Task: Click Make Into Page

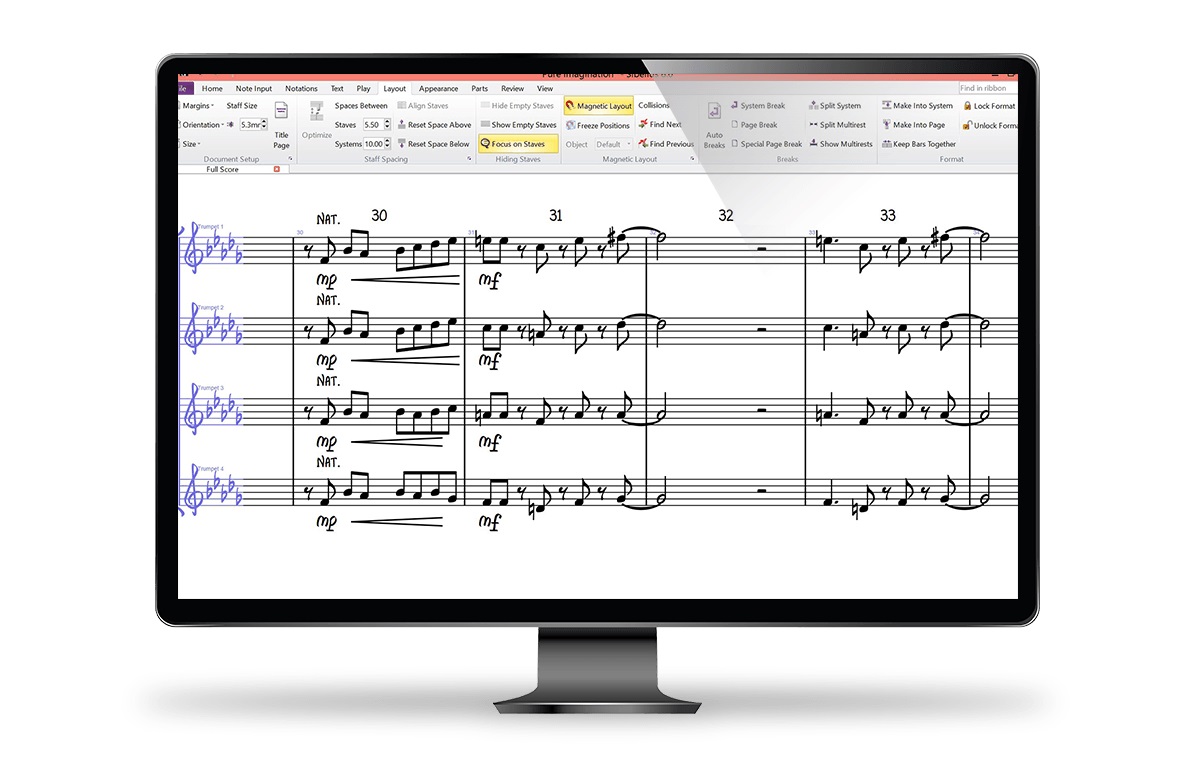Action: 913,125
